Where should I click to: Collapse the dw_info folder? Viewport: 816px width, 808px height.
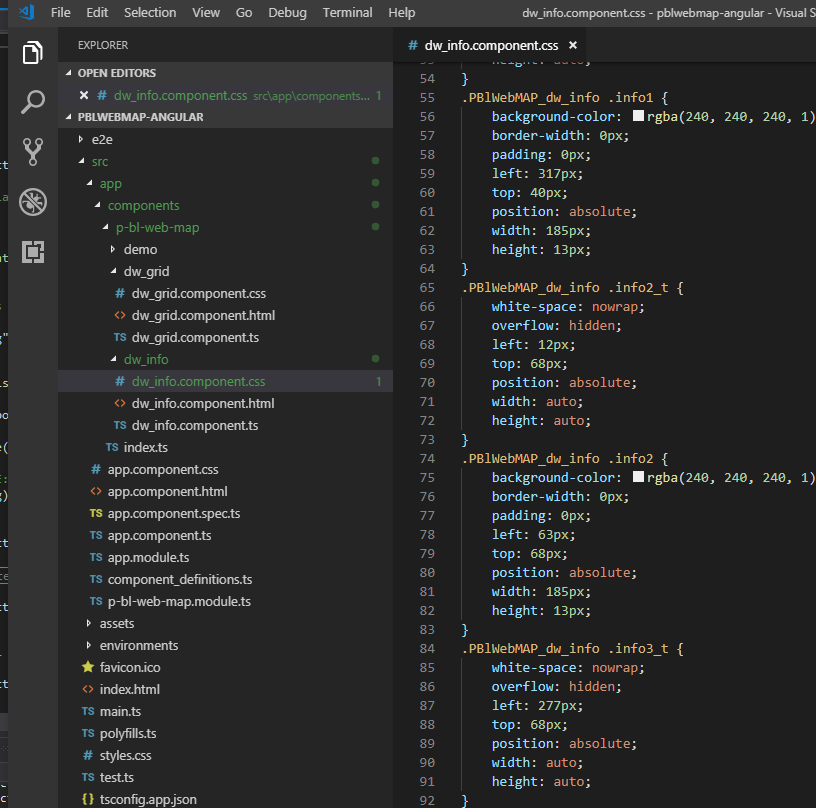[114, 359]
